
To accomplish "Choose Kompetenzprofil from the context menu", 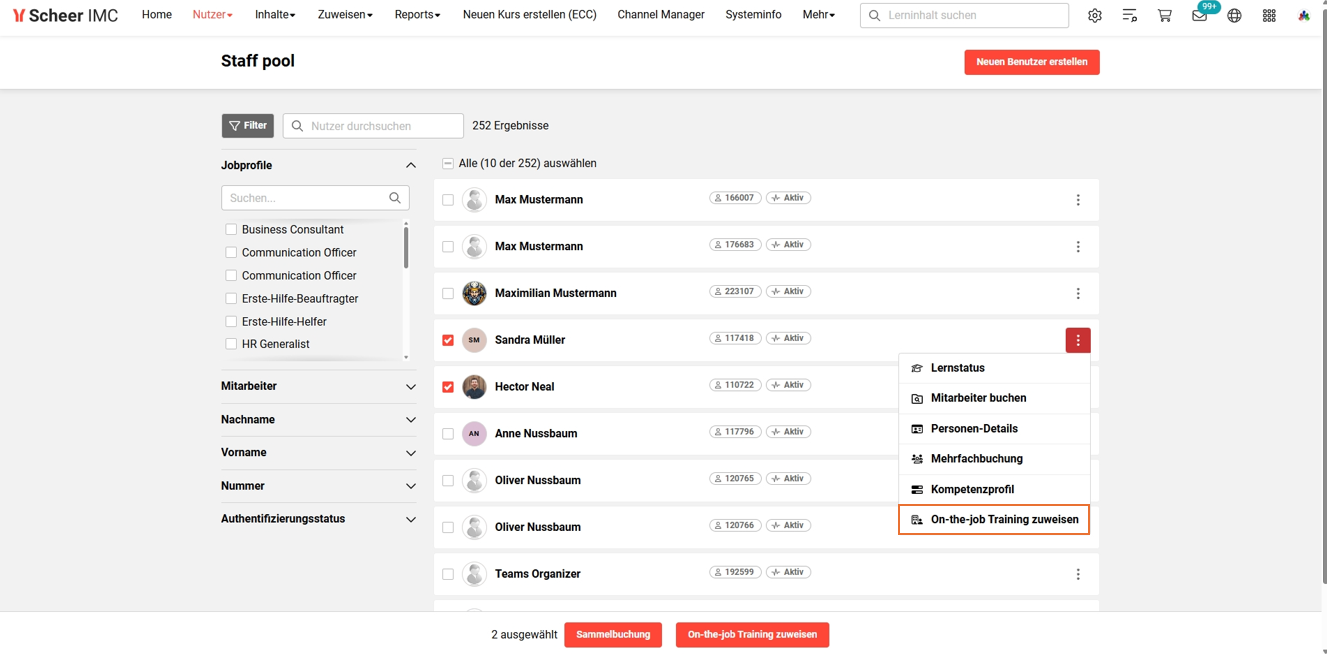I will (x=994, y=490).
